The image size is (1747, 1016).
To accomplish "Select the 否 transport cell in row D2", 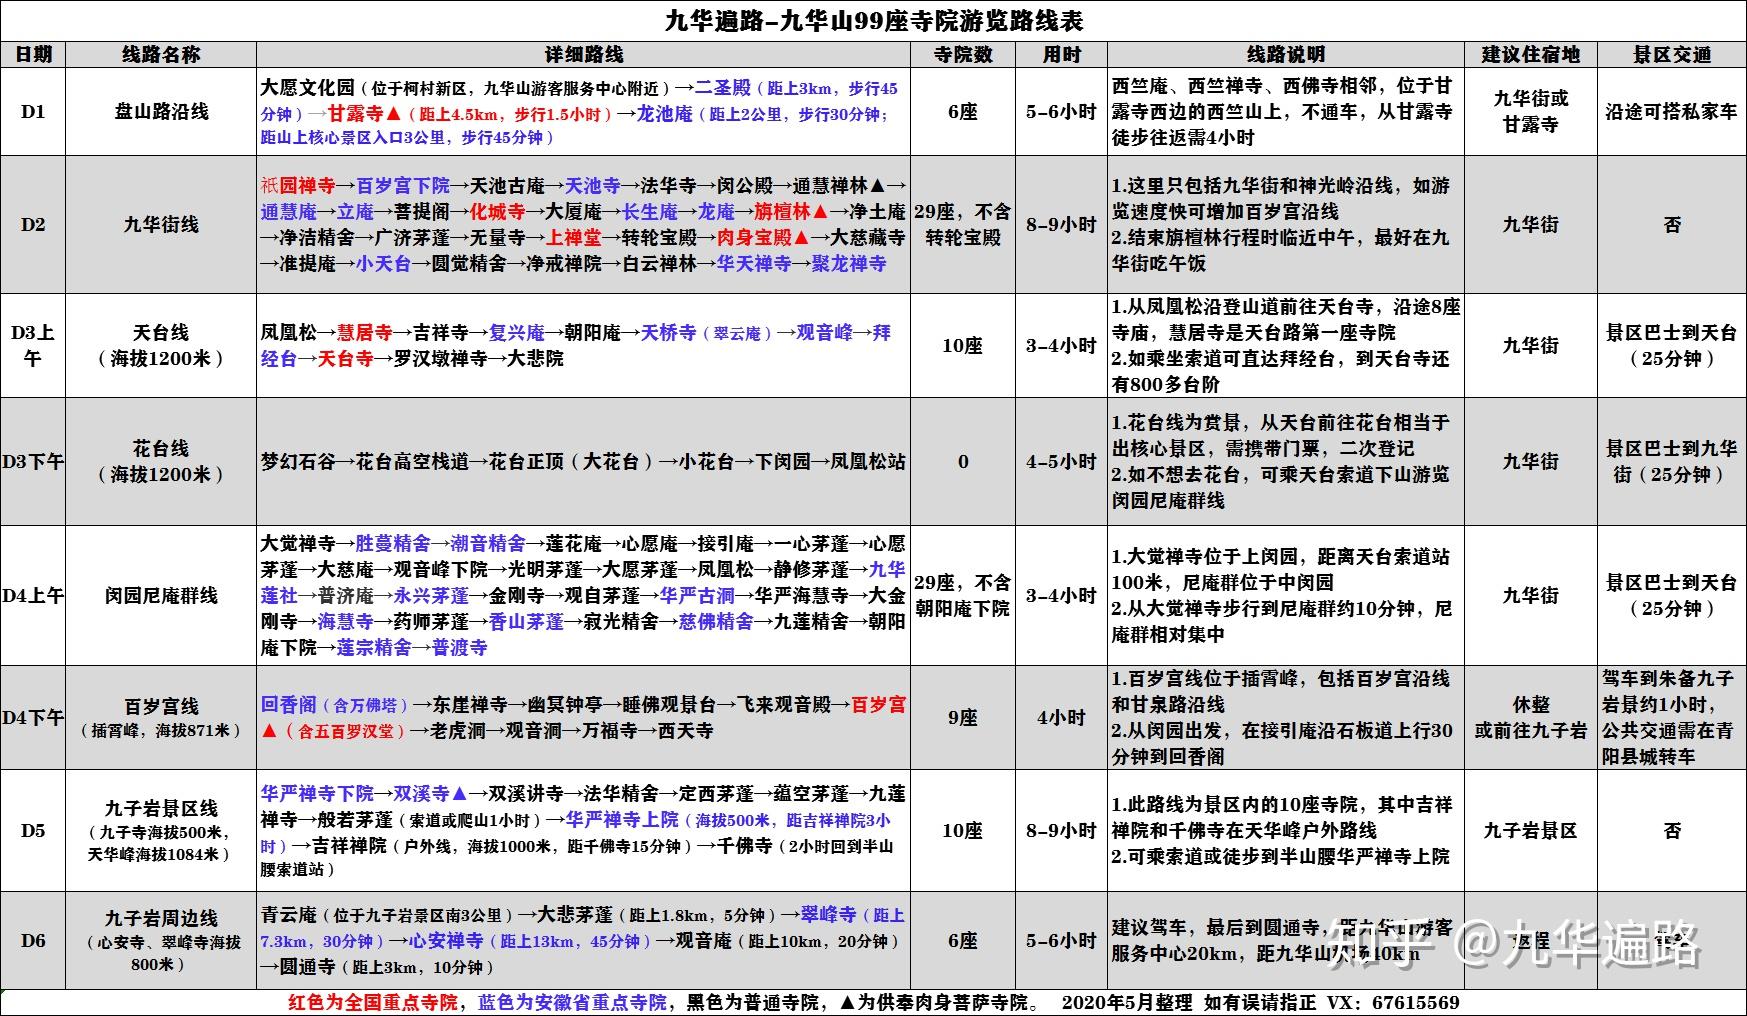I will pos(1672,225).
